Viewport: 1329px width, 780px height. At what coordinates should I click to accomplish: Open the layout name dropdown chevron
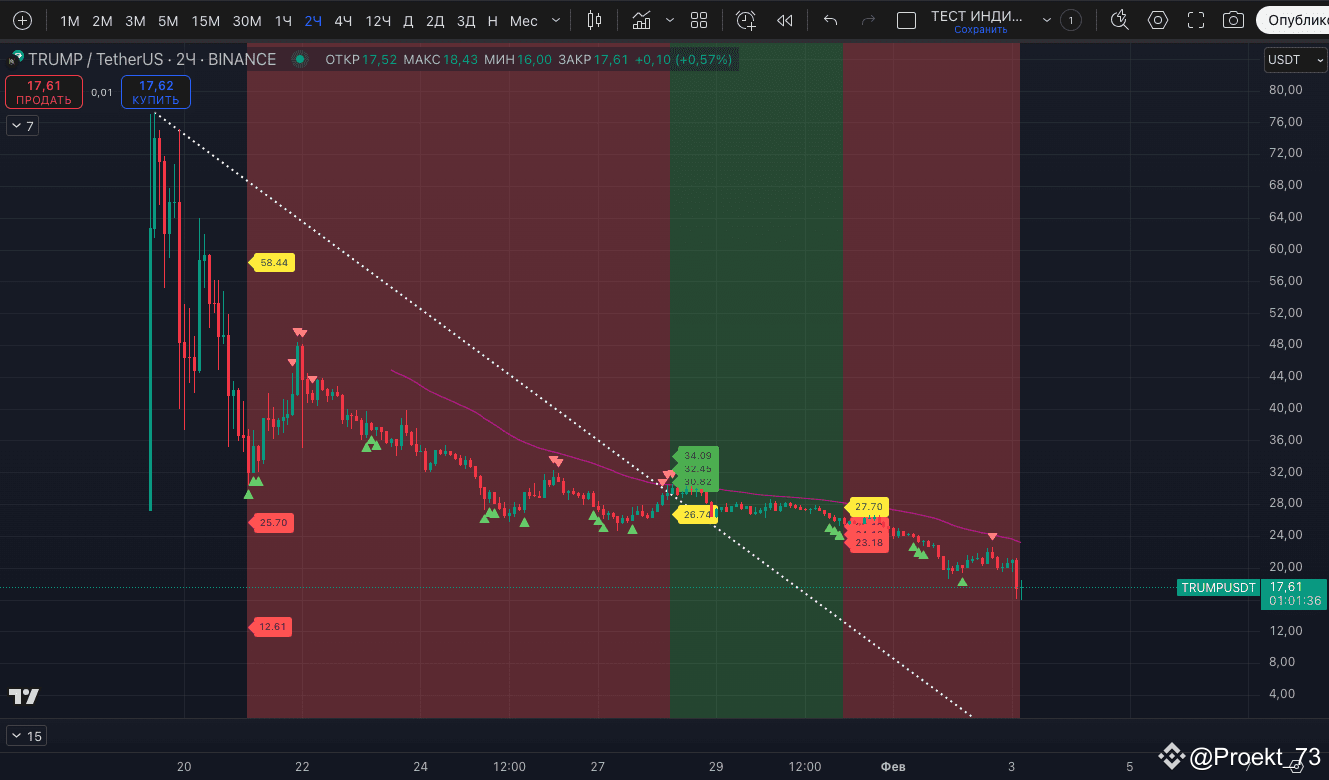pyautogui.click(x=1046, y=20)
